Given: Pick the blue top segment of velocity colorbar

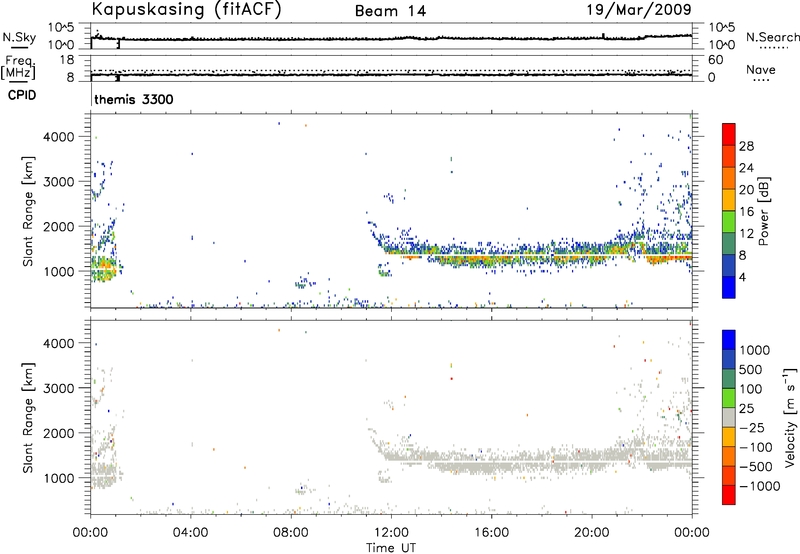Looking at the screenshot, I should tap(729, 340).
